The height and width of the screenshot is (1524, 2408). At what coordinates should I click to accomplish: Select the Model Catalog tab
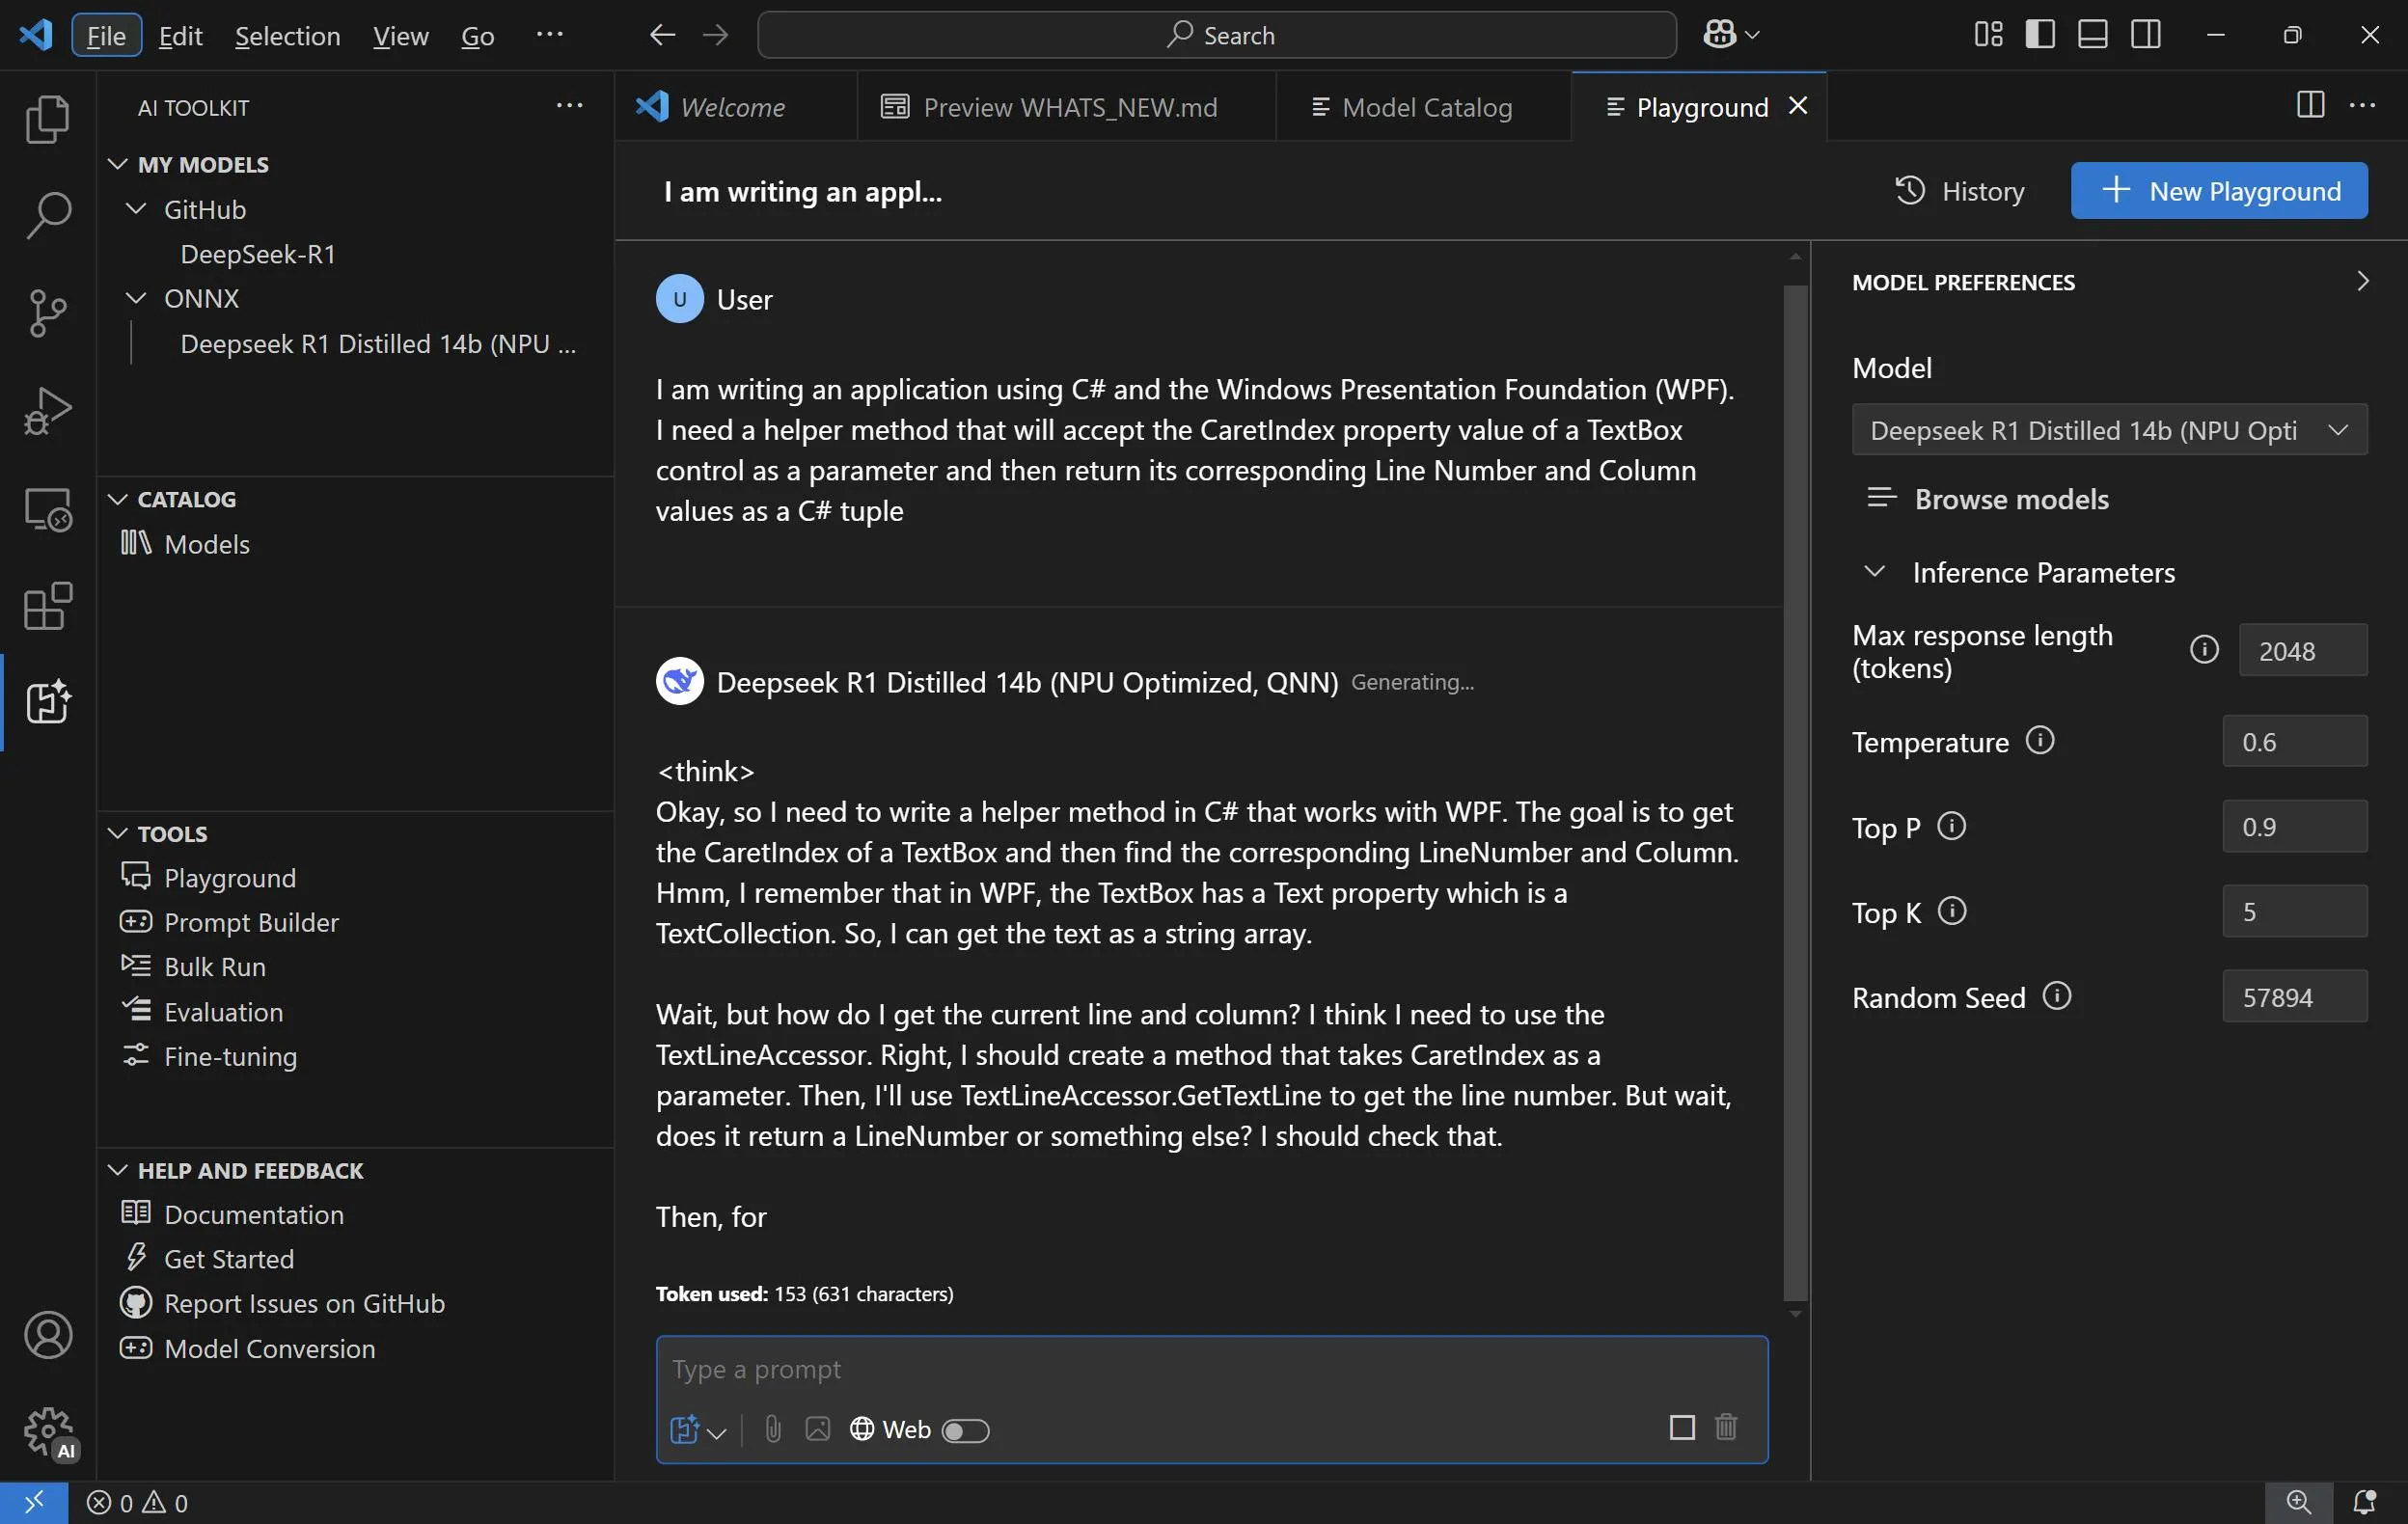(x=1427, y=105)
